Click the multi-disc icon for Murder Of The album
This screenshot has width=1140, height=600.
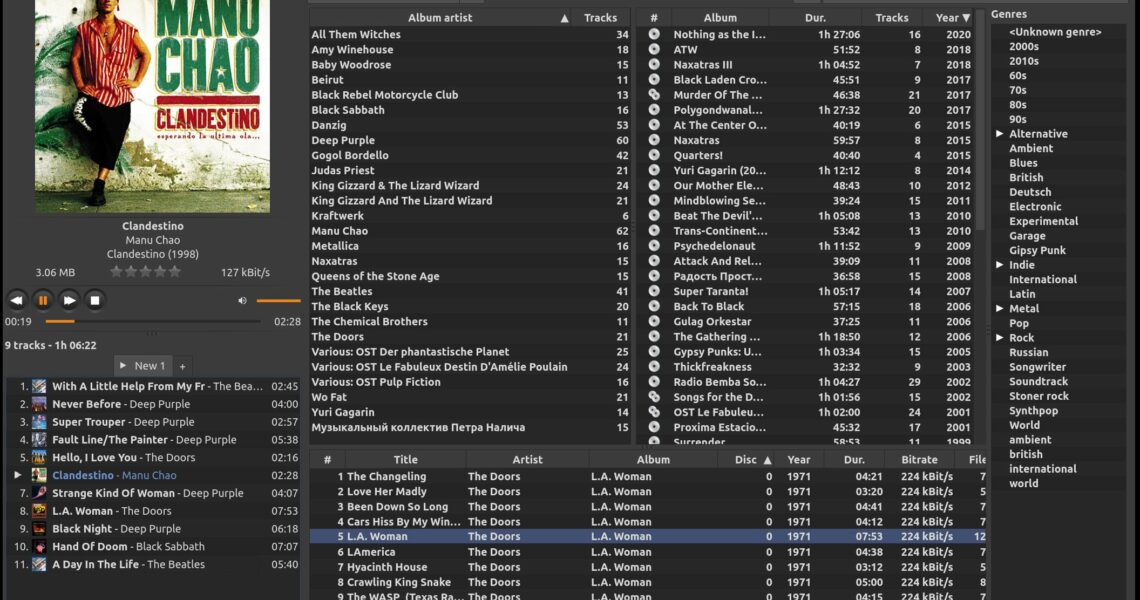tap(654, 95)
